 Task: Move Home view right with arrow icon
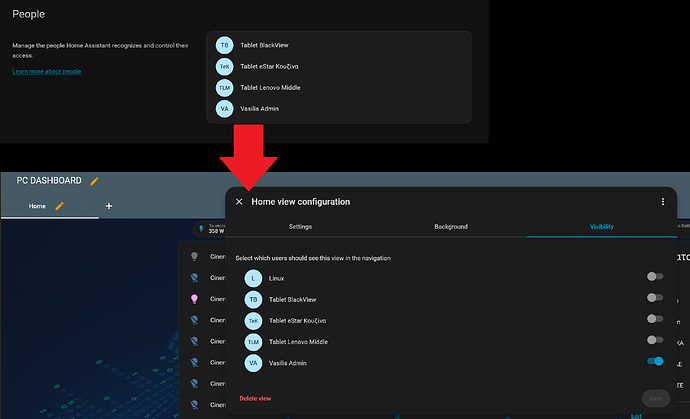[x=84, y=206]
